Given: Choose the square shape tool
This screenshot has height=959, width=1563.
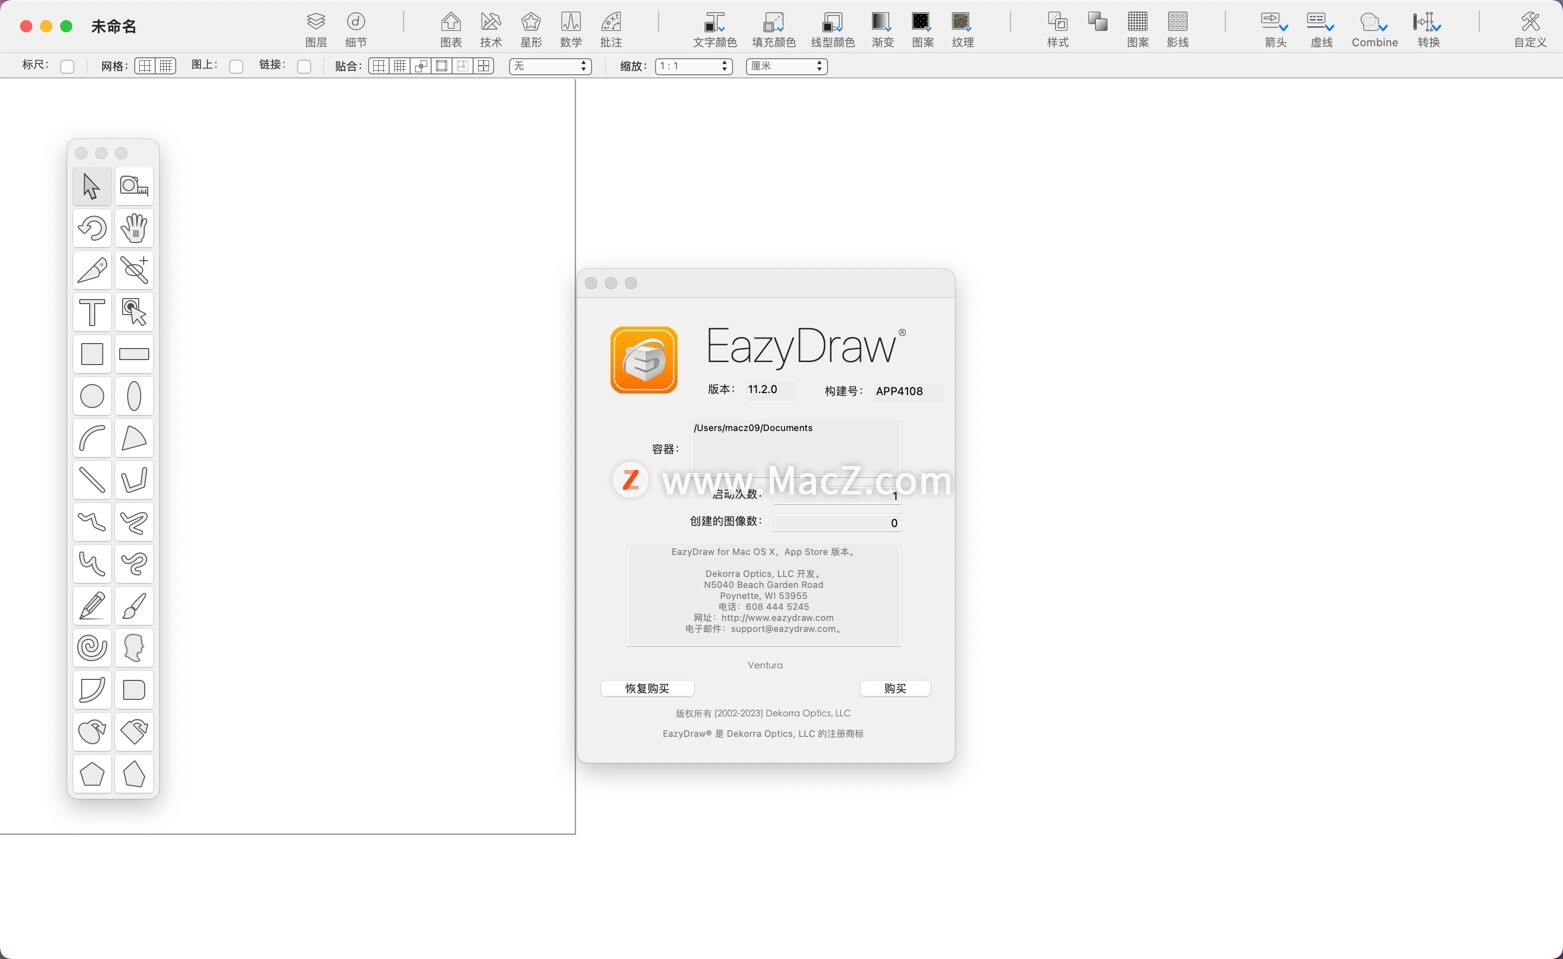Looking at the screenshot, I should pos(92,354).
